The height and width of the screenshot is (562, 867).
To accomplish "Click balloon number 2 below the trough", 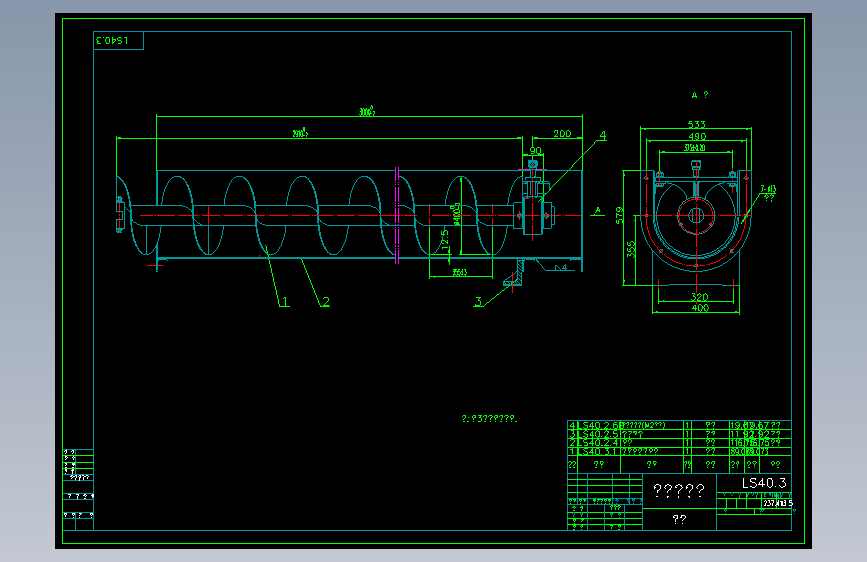I will (x=326, y=301).
